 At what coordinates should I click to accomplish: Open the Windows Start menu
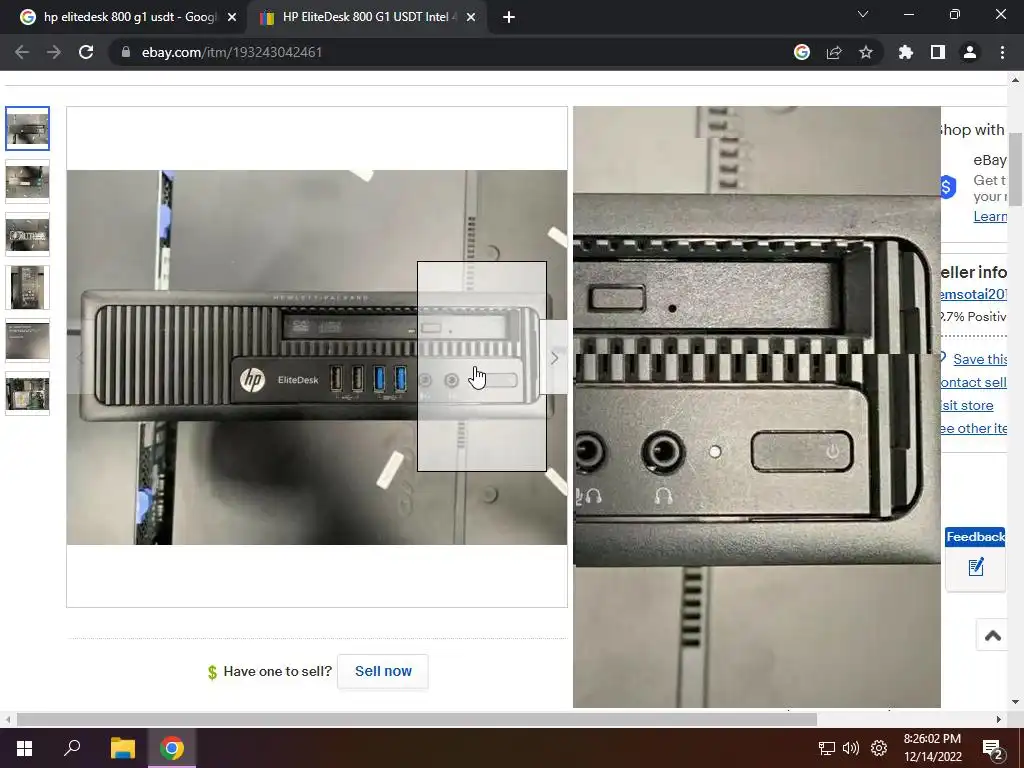(x=25, y=748)
